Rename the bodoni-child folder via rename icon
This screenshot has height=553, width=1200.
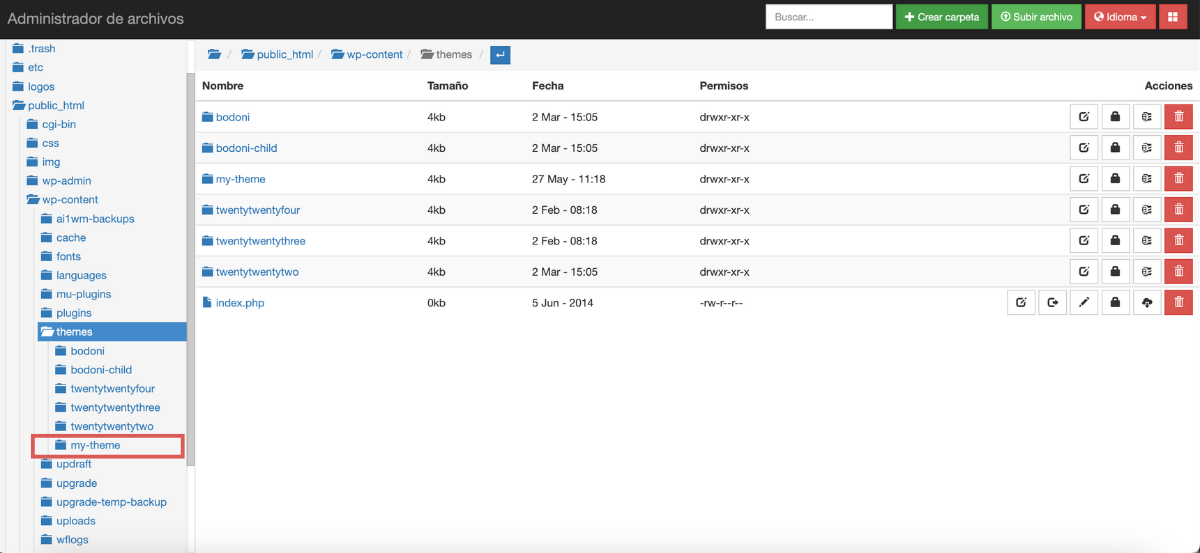pos(1084,148)
